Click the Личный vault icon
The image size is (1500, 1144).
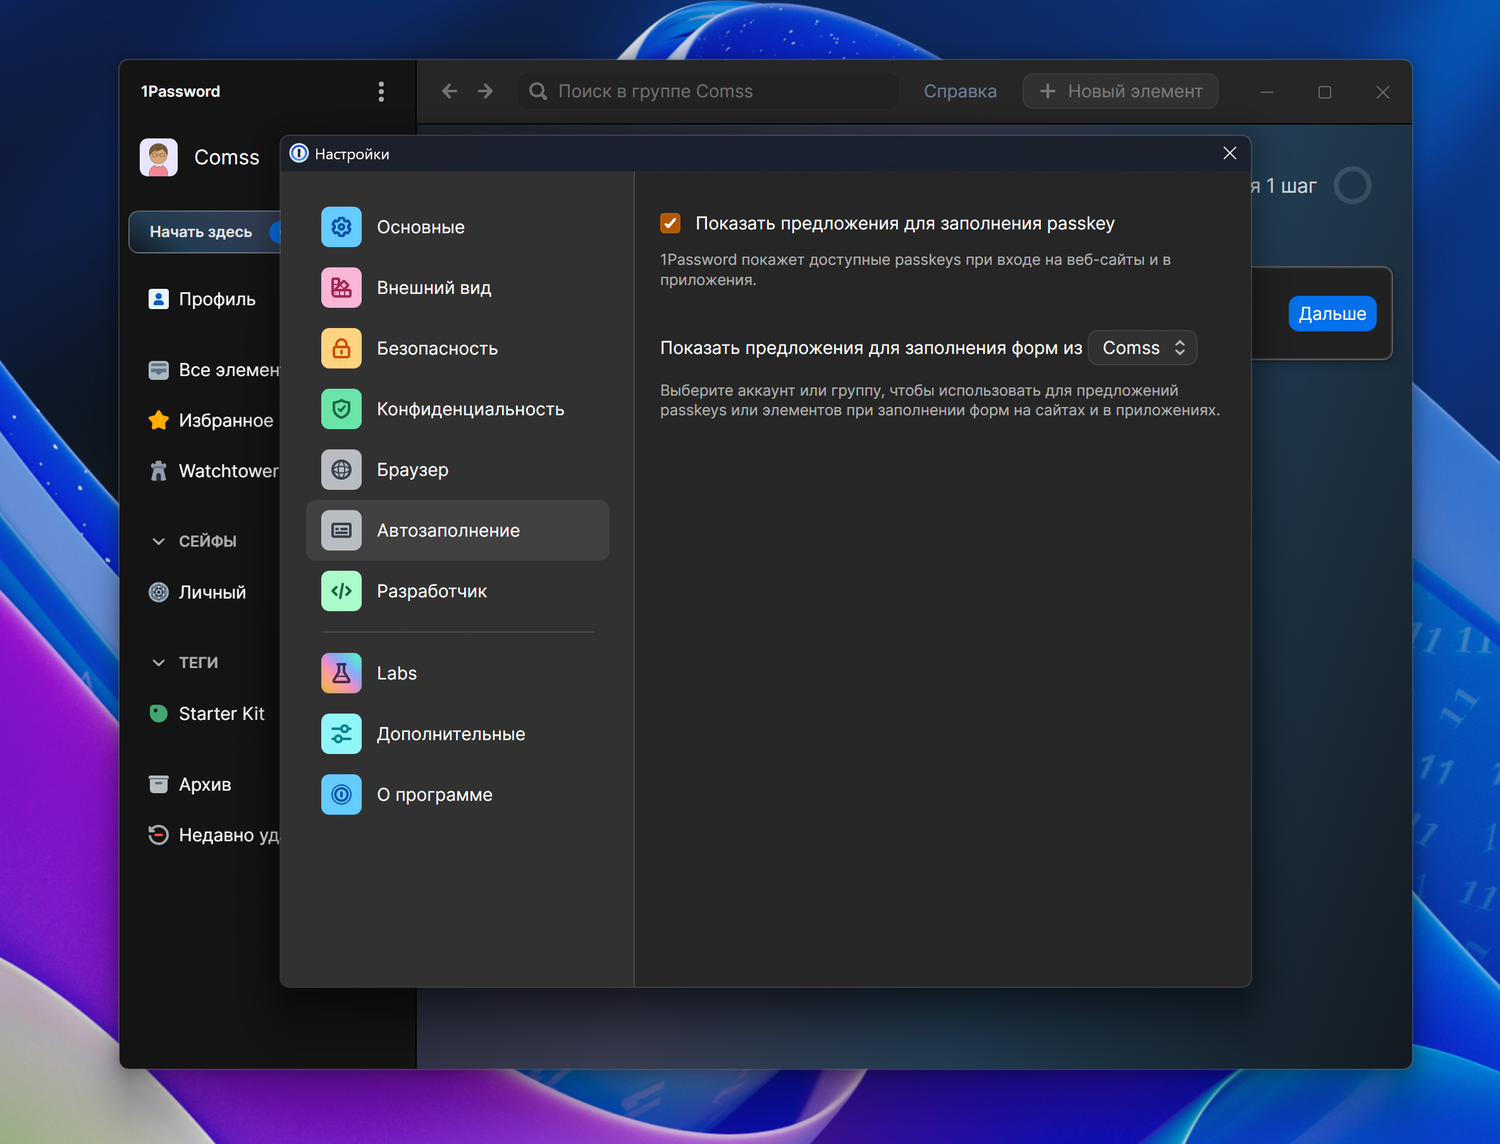pos(158,592)
